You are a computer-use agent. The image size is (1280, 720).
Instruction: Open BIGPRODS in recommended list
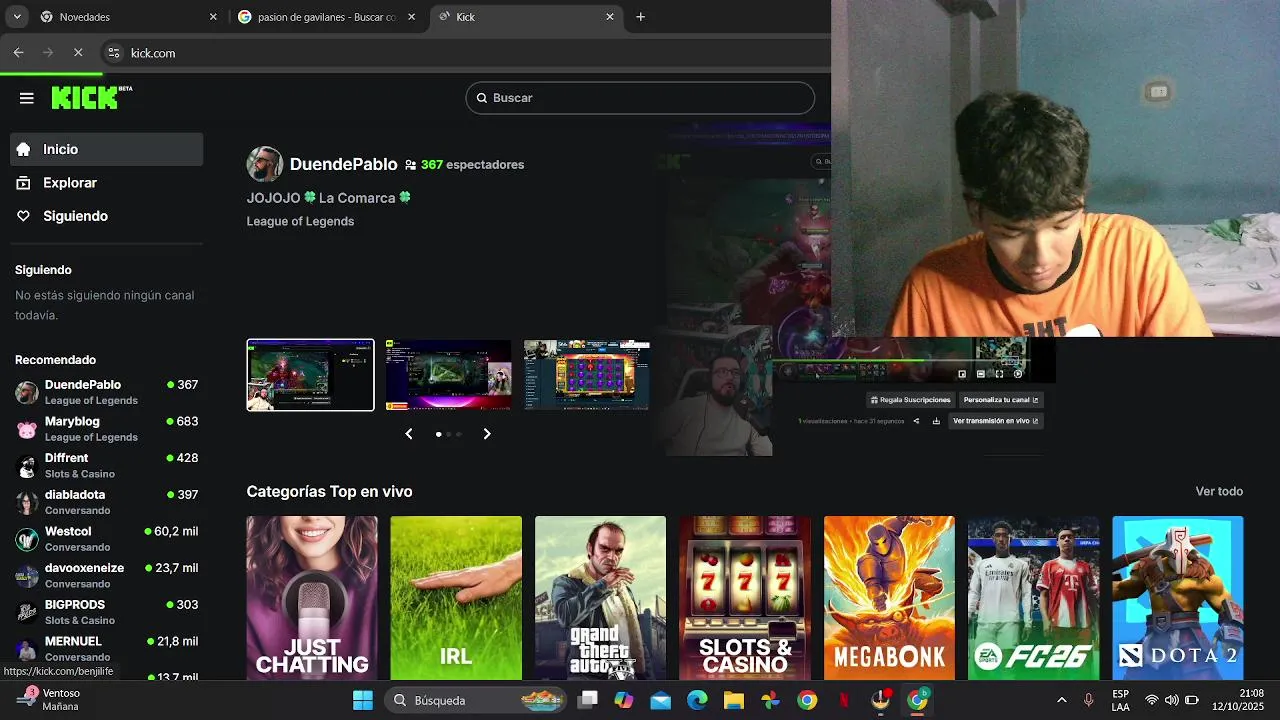point(107,612)
